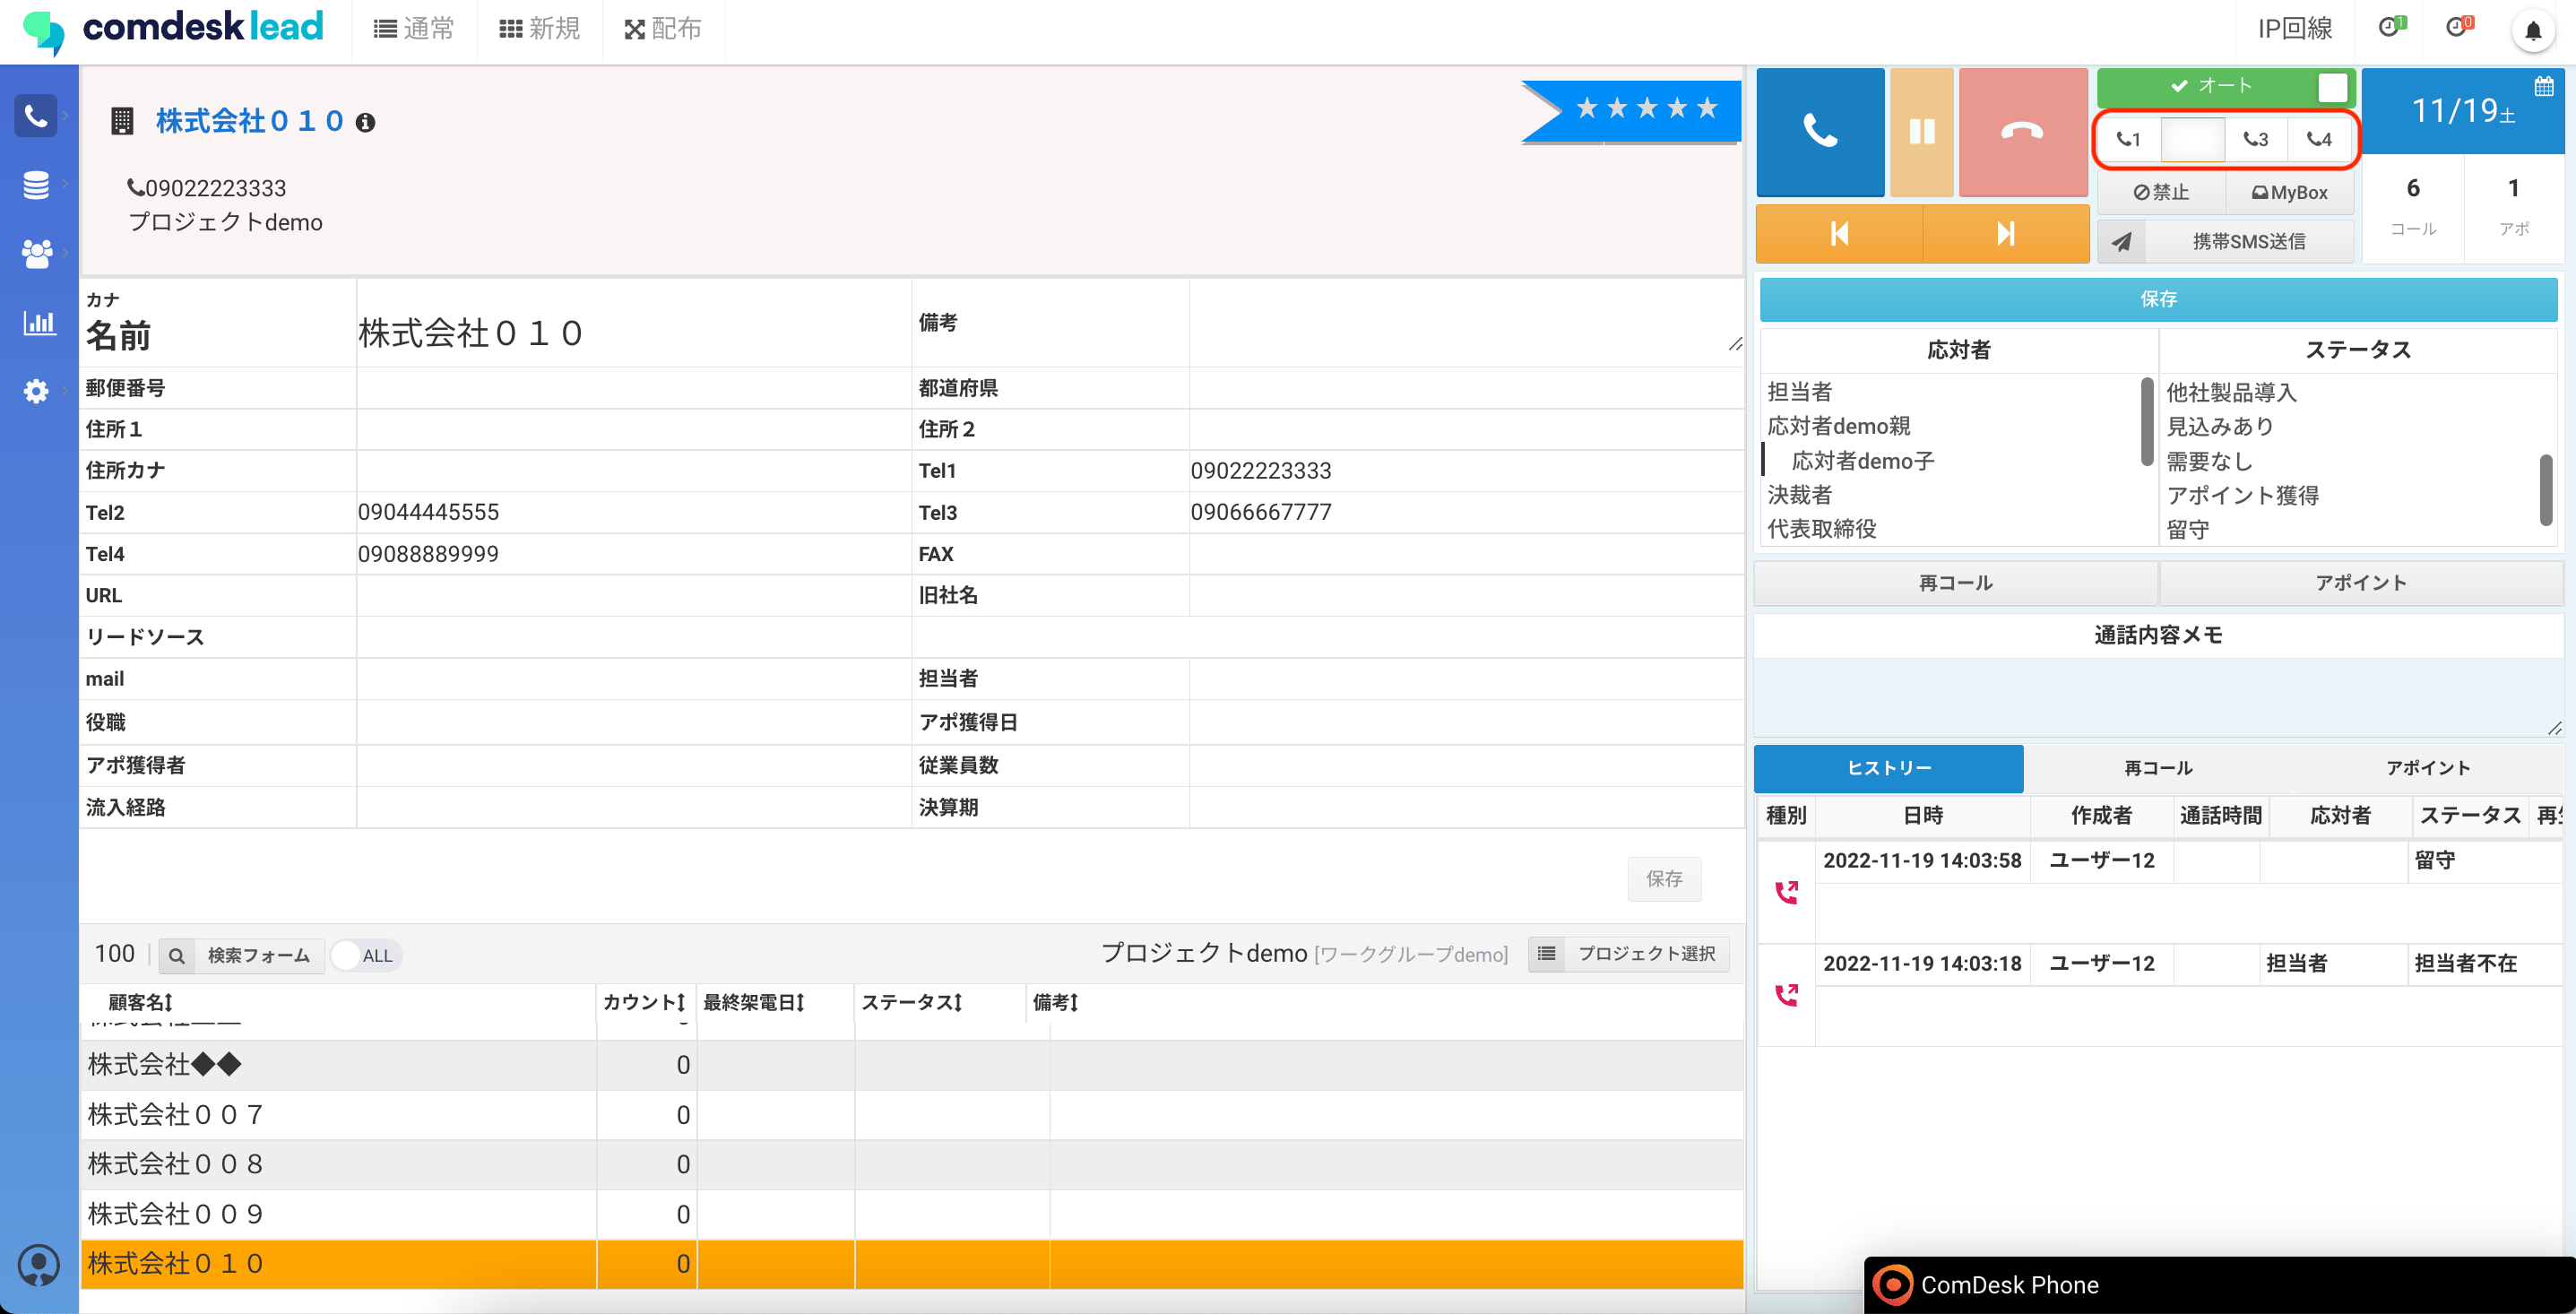Viewport: 2576px width, 1314px height.
Task: Select status 留守
Action: pos(2188,530)
